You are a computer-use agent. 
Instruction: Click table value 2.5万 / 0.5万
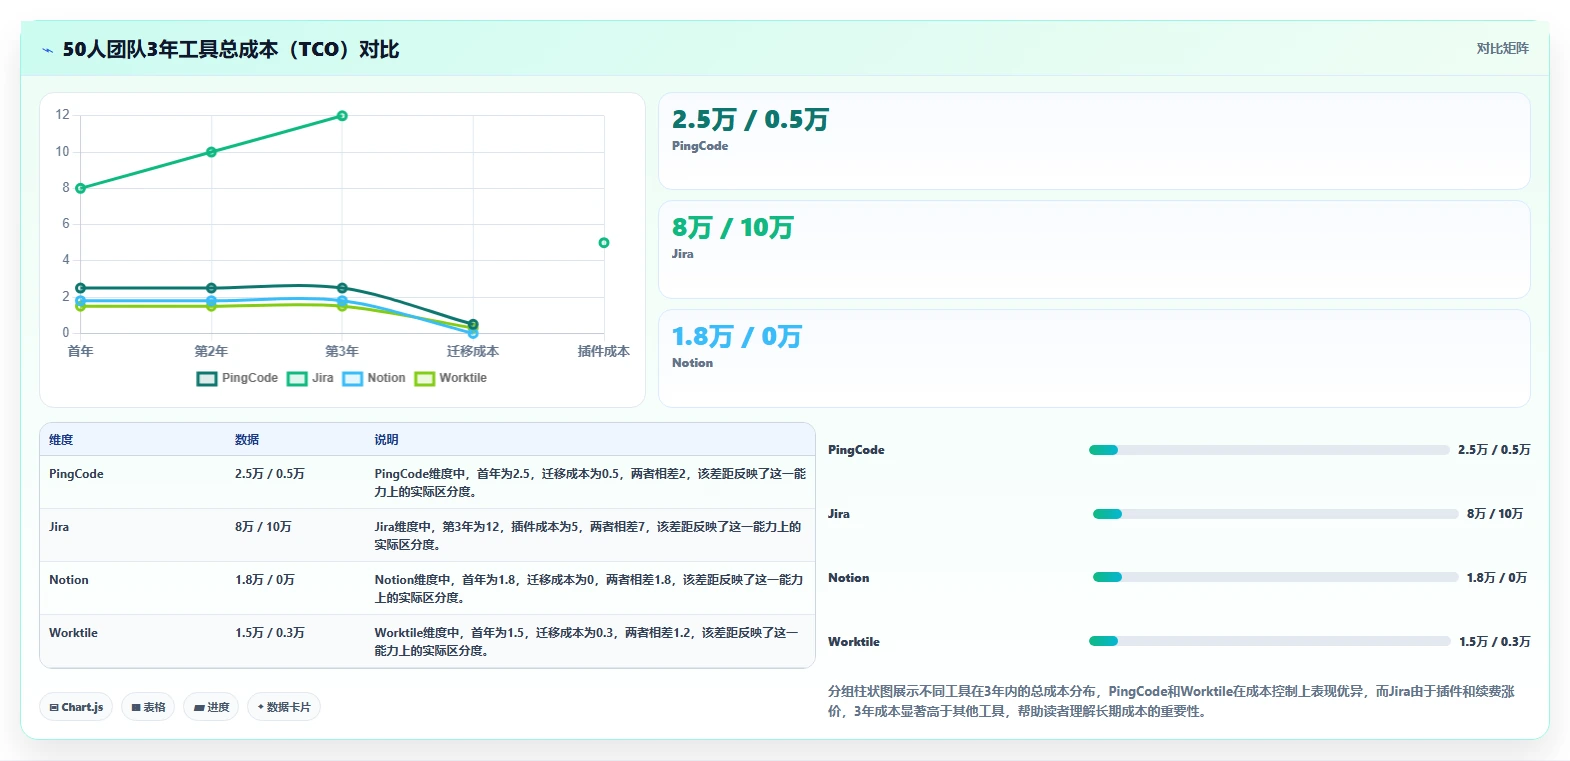[270, 474]
